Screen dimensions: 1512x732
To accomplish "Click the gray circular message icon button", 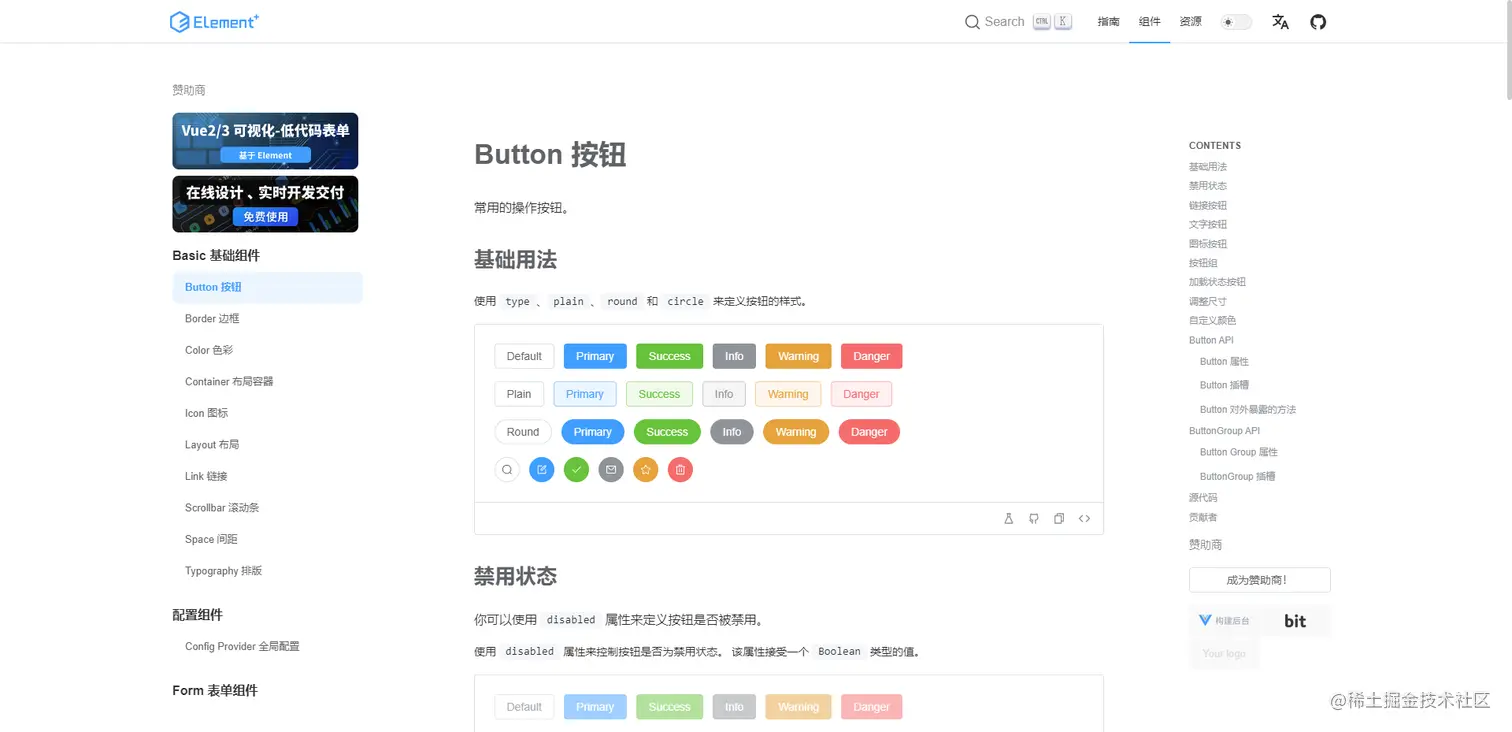I will (611, 469).
